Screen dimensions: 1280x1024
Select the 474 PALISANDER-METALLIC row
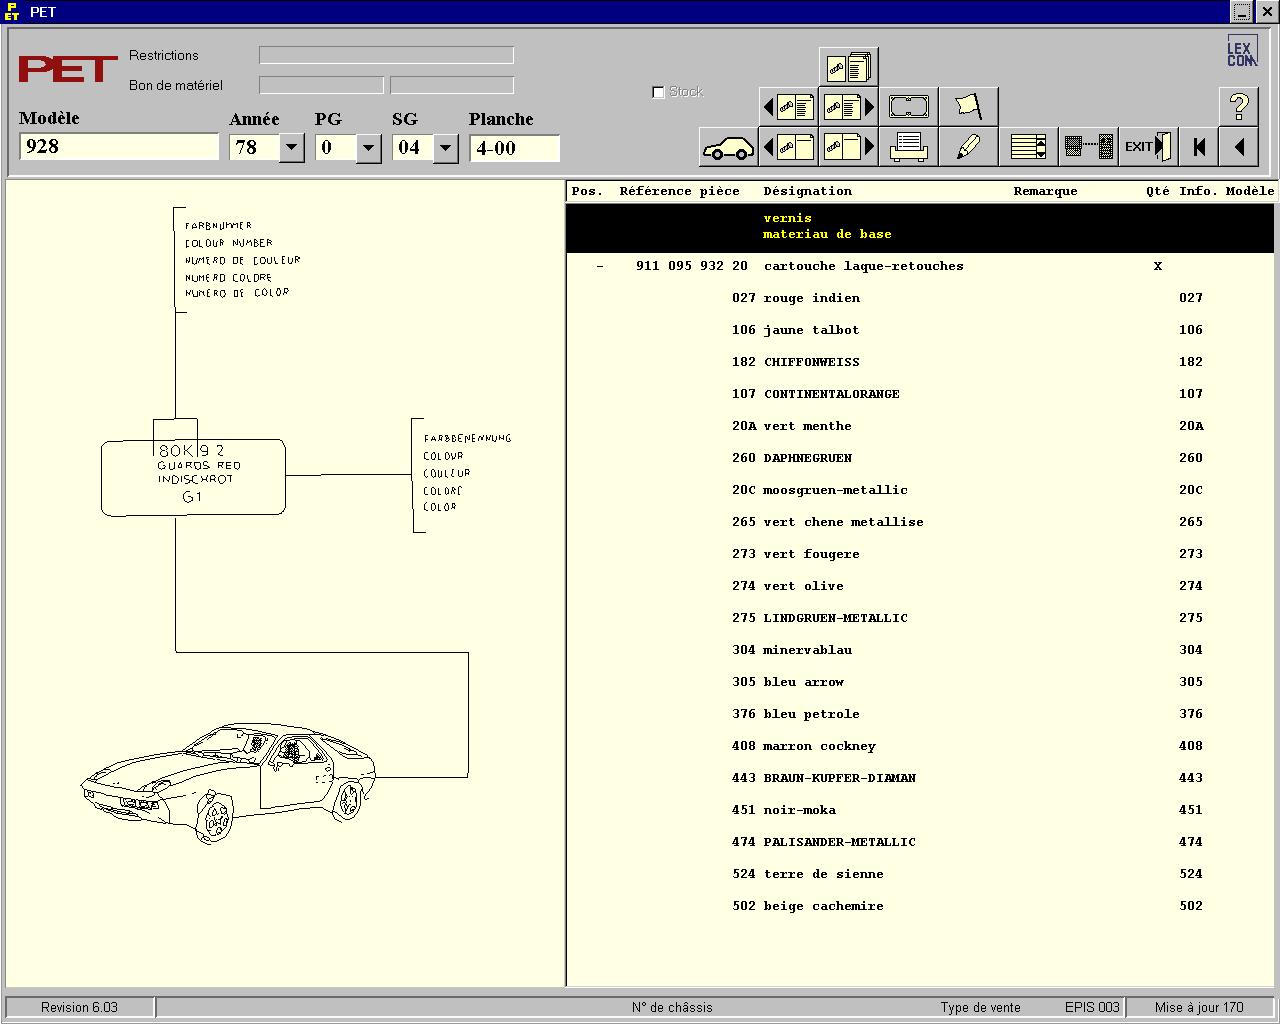pos(920,842)
